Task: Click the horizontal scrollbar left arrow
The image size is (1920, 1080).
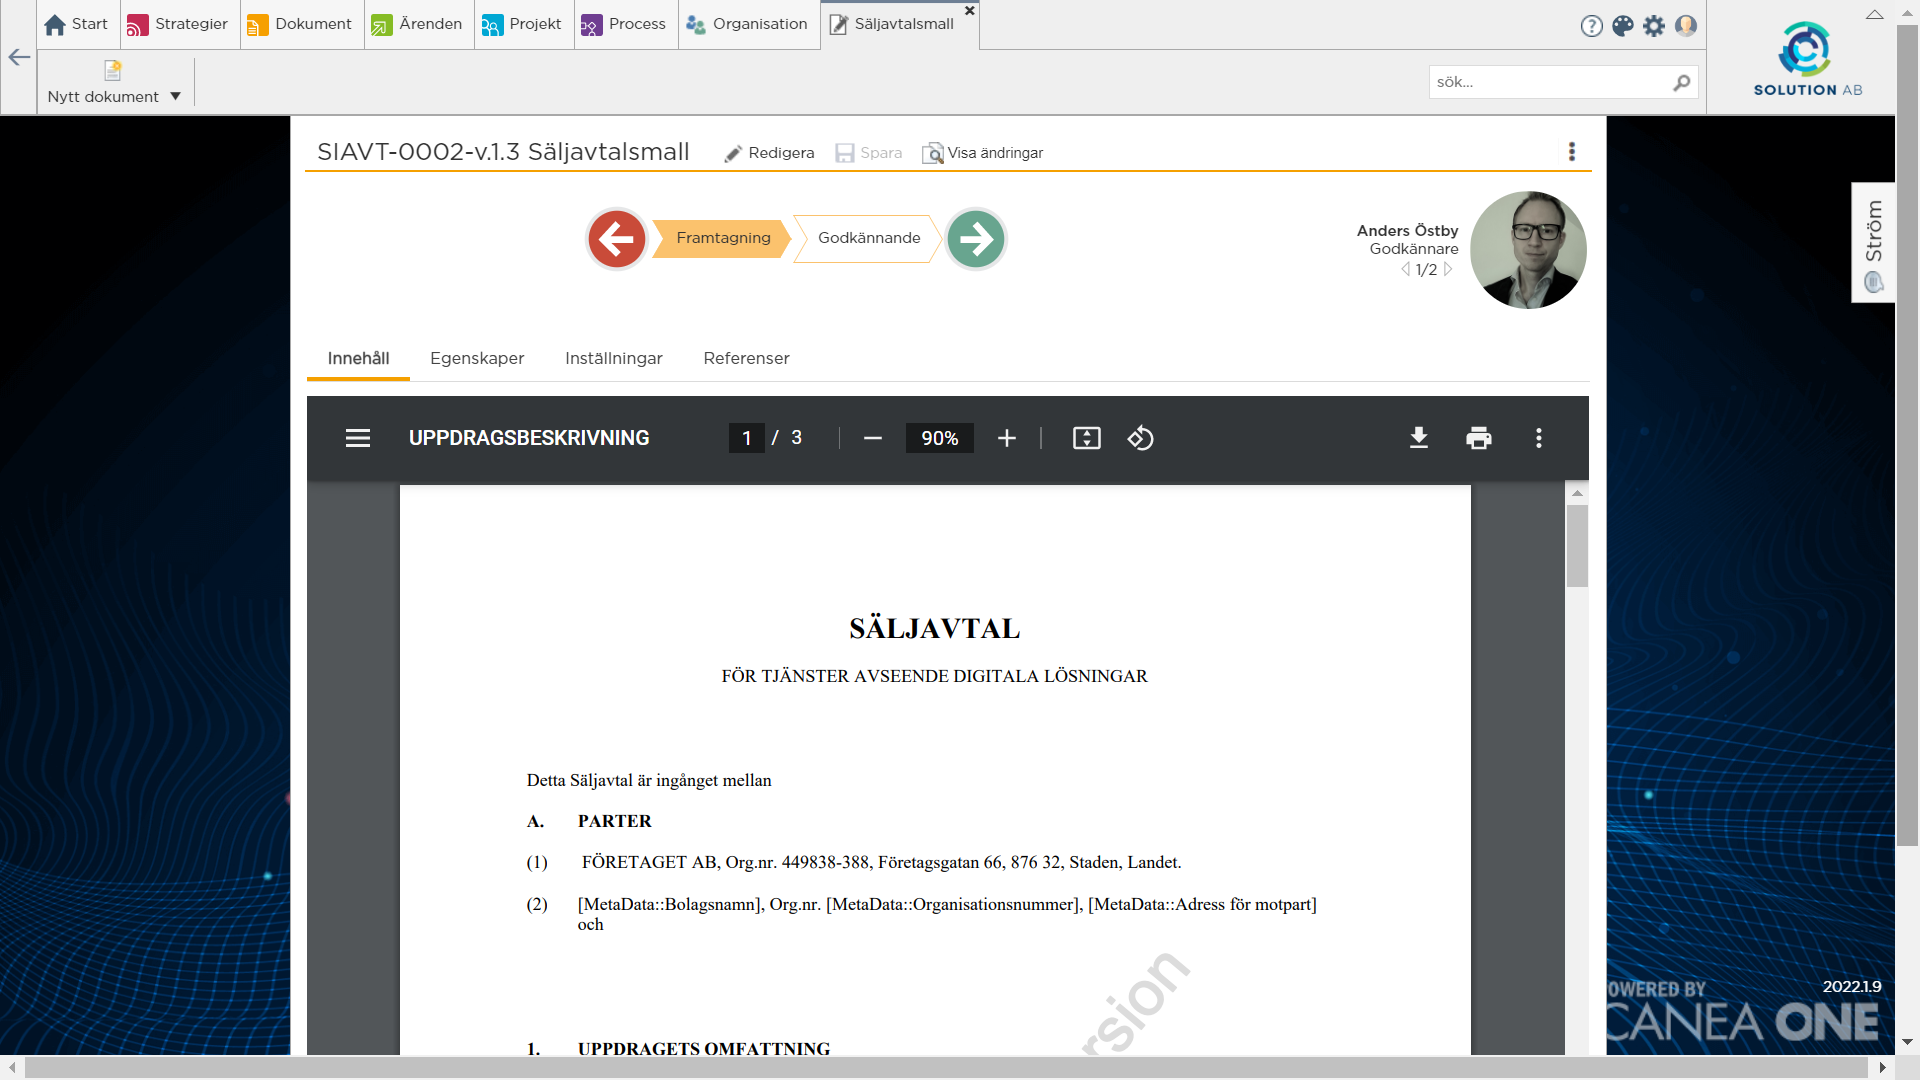Action: [x=12, y=1068]
